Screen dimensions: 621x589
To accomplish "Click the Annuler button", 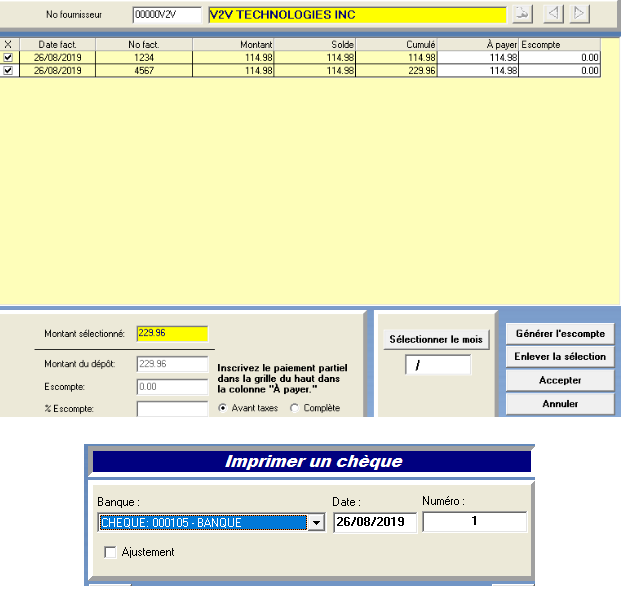I will click(x=560, y=404).
